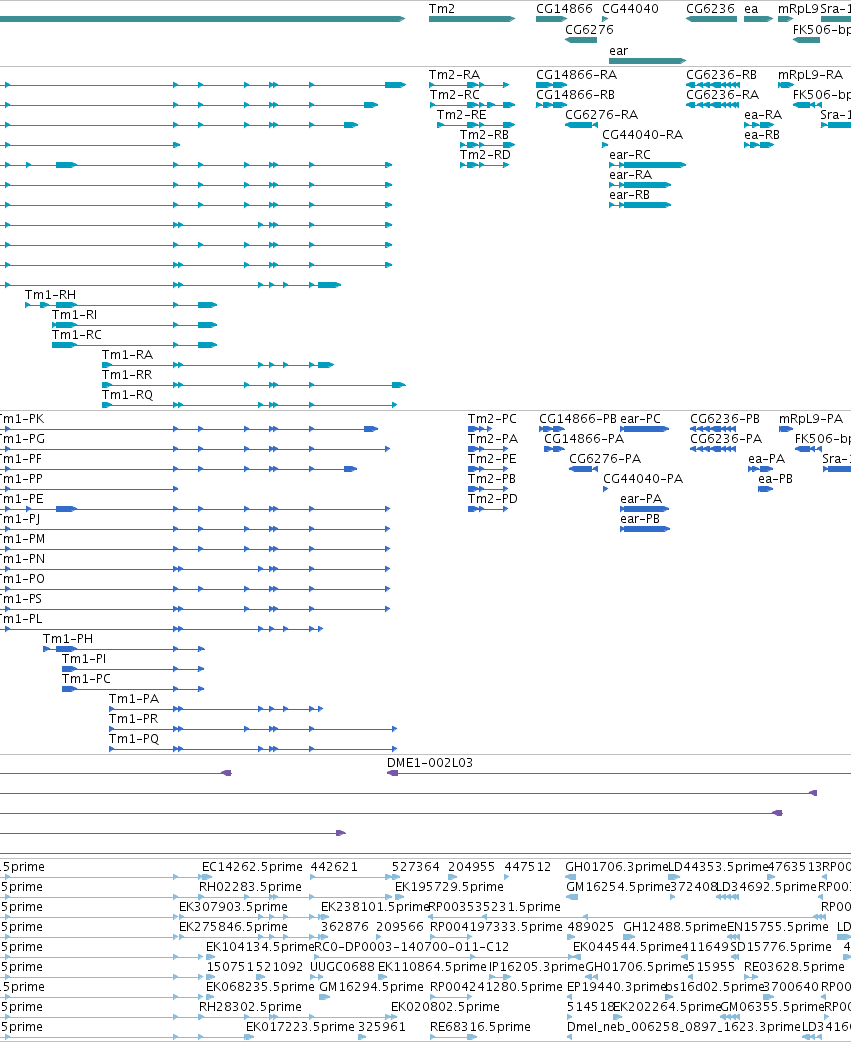Screen dimensions: 851x1042
Task: Select the Tm1-RI transcript label
Action: click(74, 315)
